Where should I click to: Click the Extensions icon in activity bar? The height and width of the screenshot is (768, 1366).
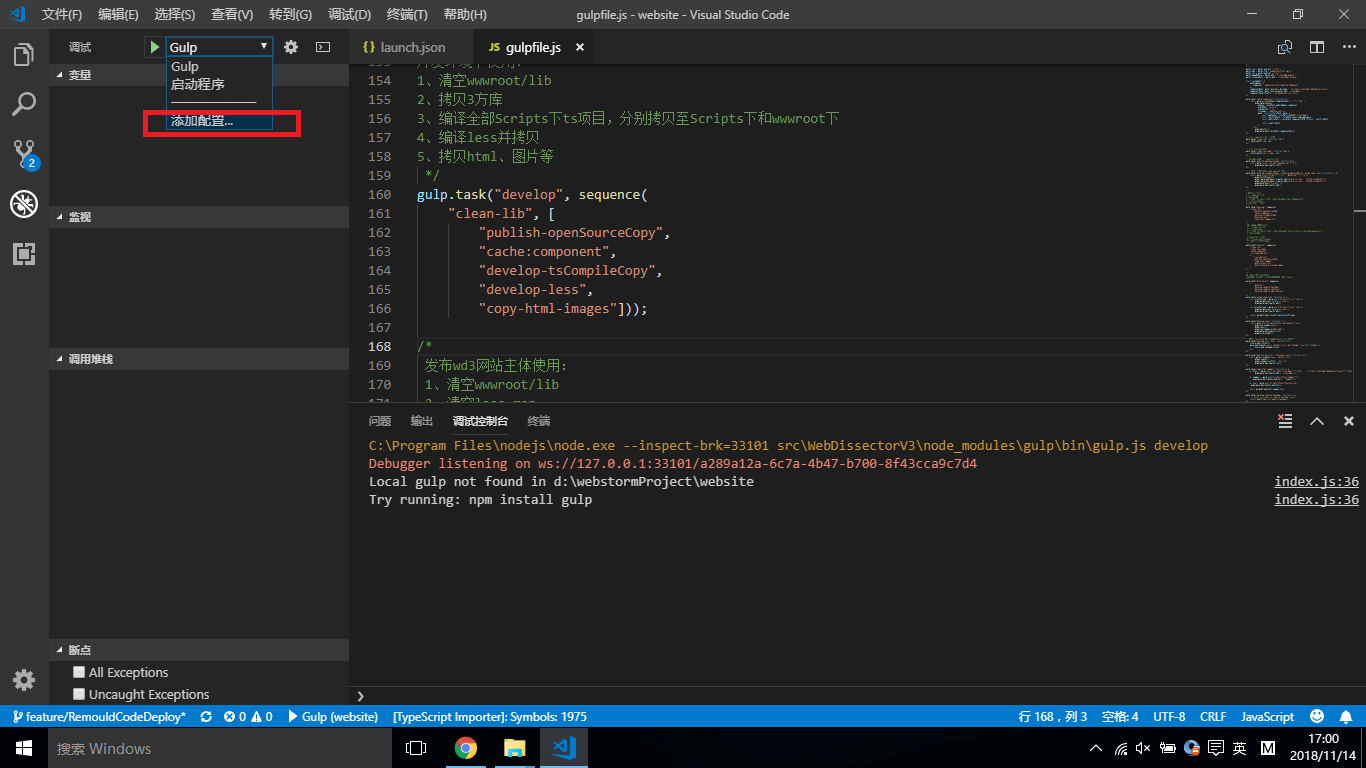(23, 254)
